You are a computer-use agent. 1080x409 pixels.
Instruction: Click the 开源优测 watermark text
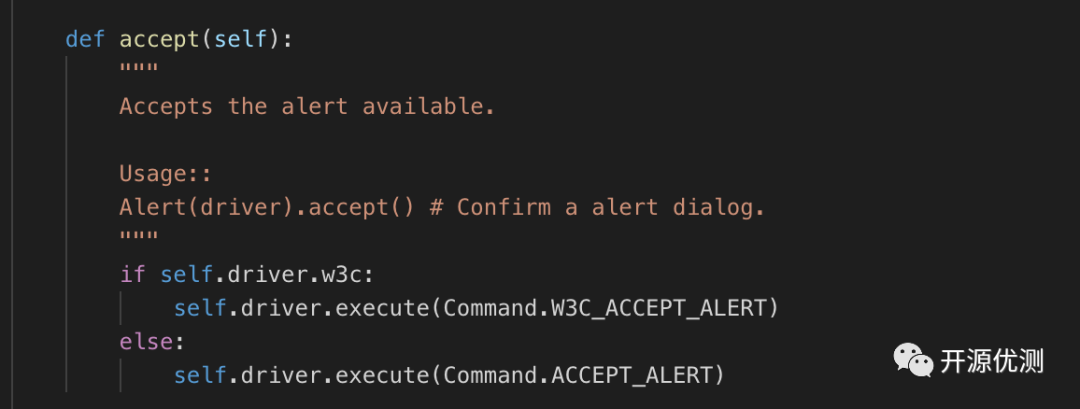pyautogui.click(x=991, y=360)
